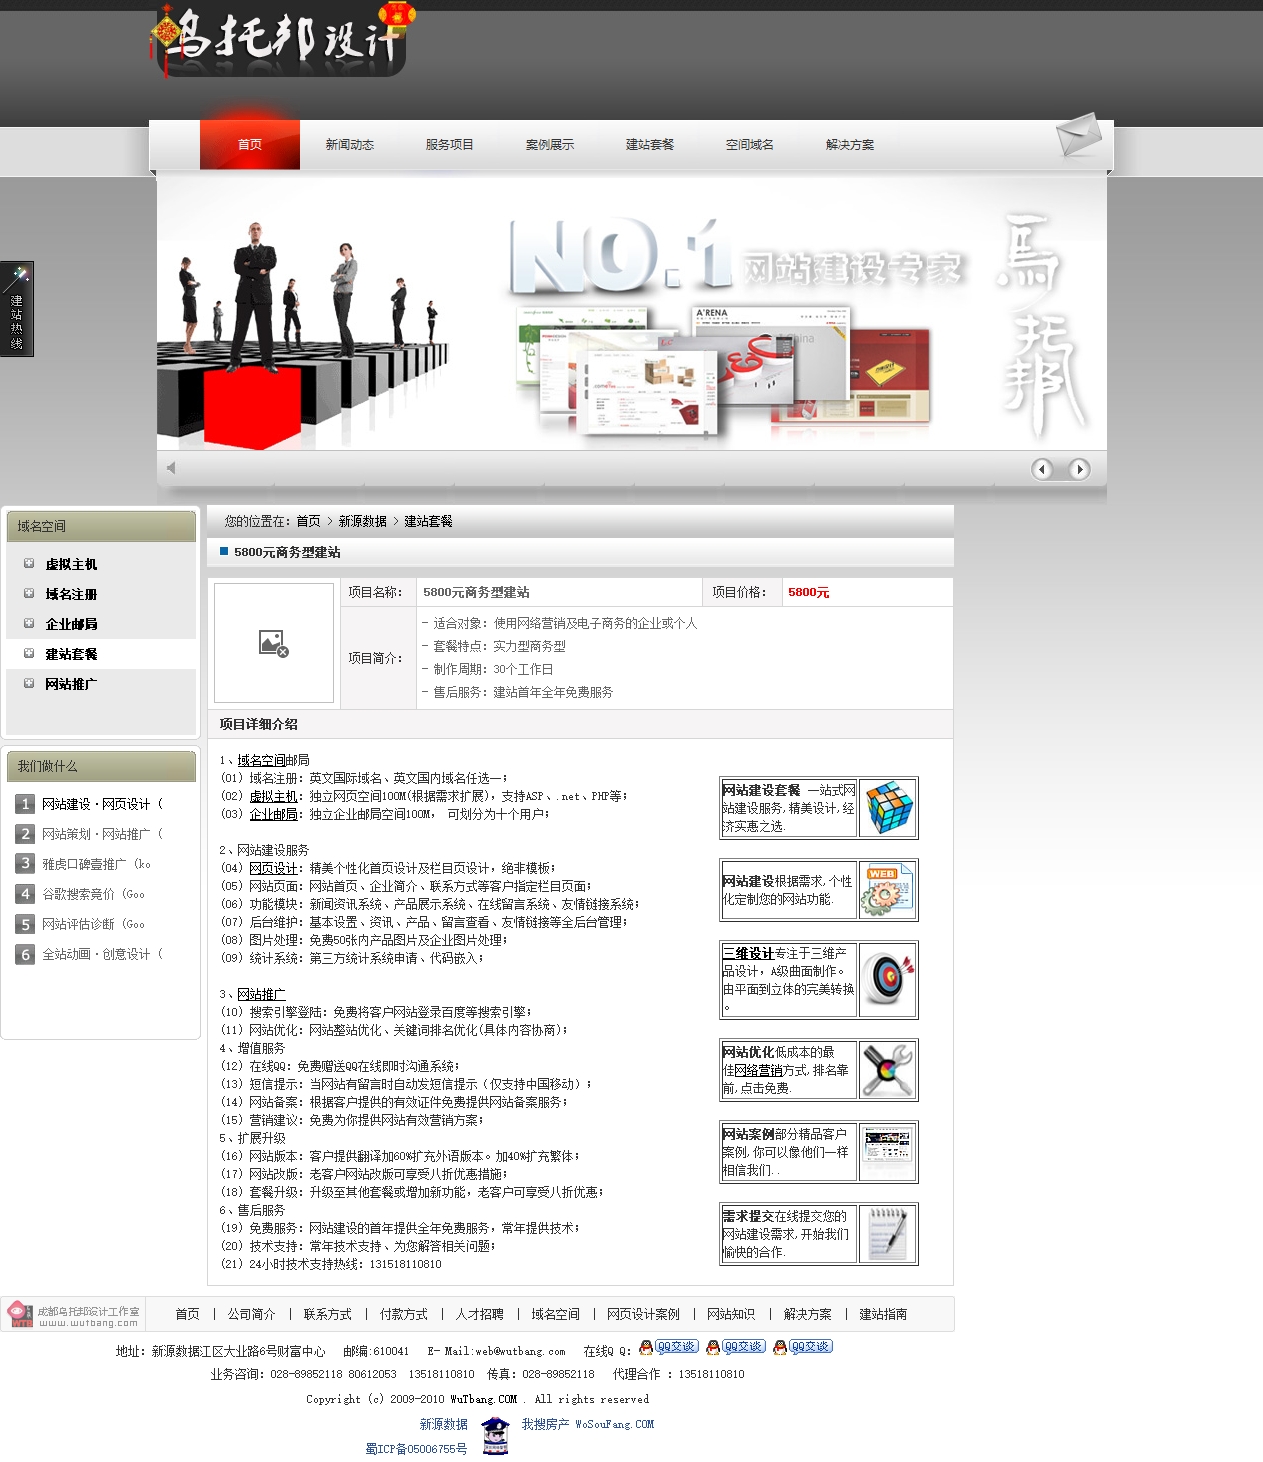Screen dimensions: 1263x1462
Task: Click the target dartboard 三维设计 icon
Action: click(888, 980)
